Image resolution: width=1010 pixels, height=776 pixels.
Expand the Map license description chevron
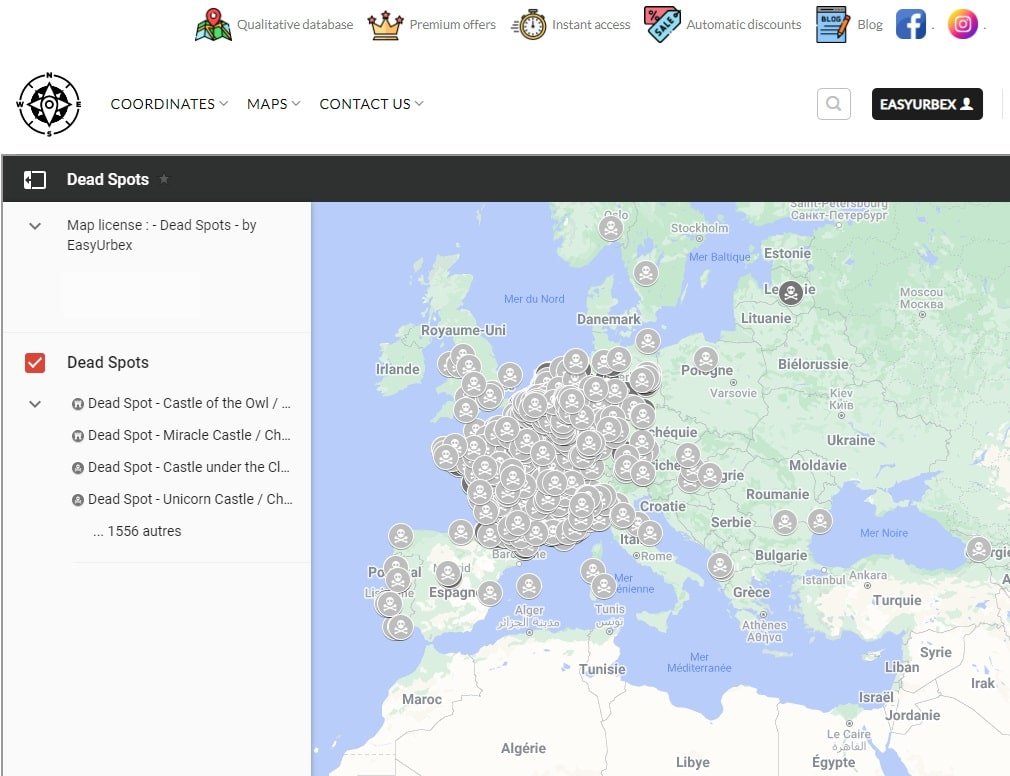[35, 226]
